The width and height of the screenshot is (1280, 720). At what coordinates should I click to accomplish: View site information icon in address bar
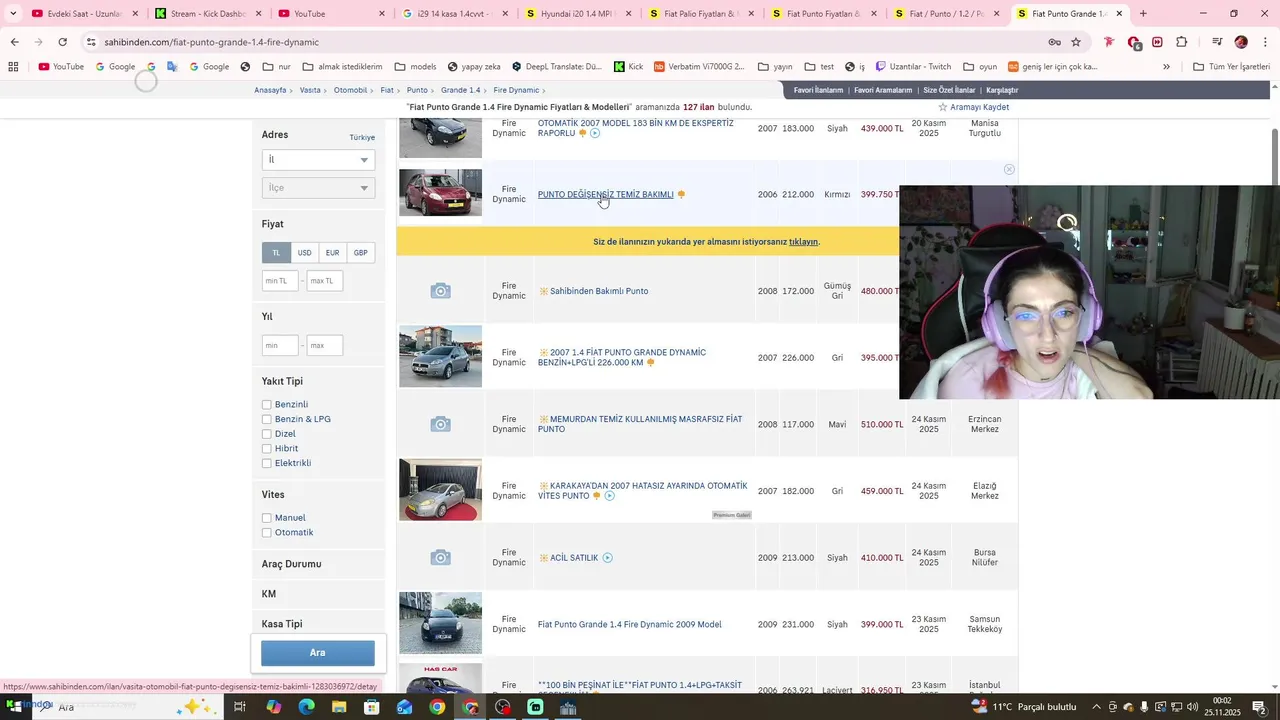point(91,42)
